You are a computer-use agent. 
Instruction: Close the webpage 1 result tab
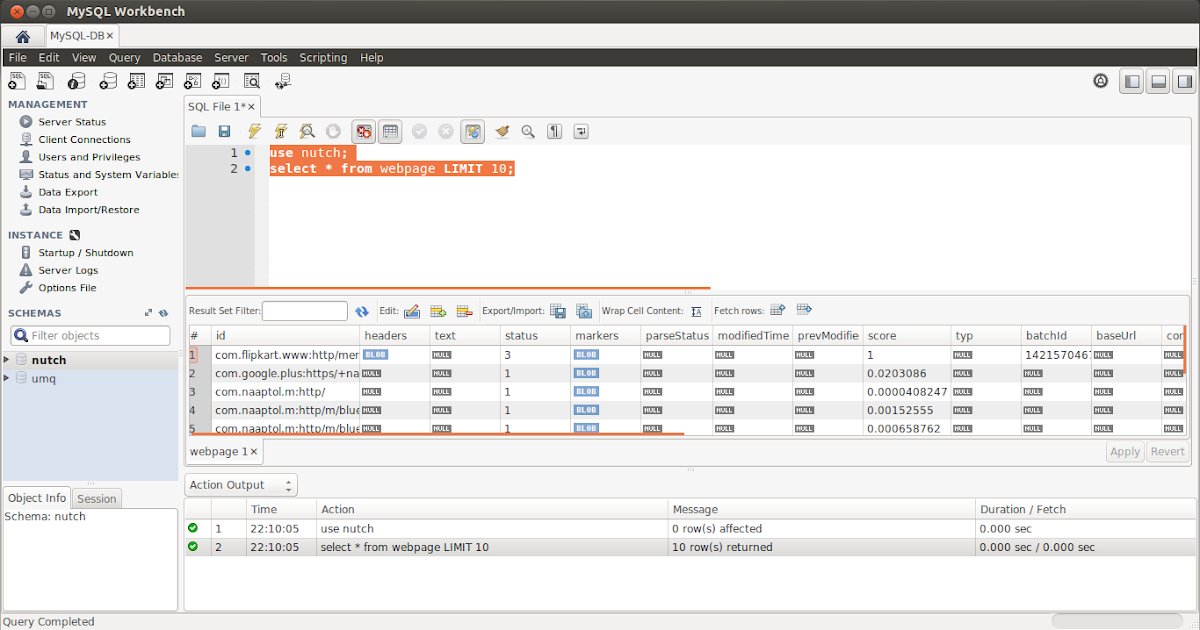pyautogui.click(x=254, y=452)
